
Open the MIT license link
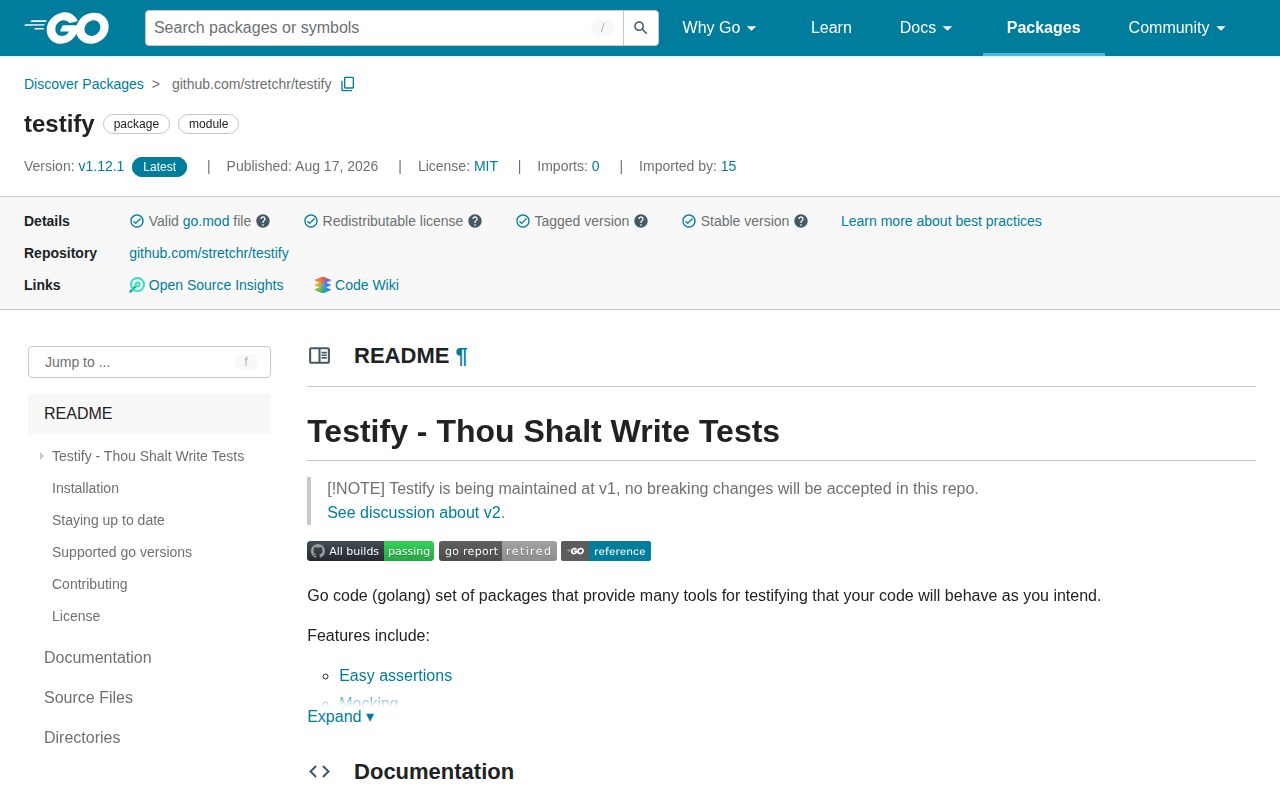point(486,166)
